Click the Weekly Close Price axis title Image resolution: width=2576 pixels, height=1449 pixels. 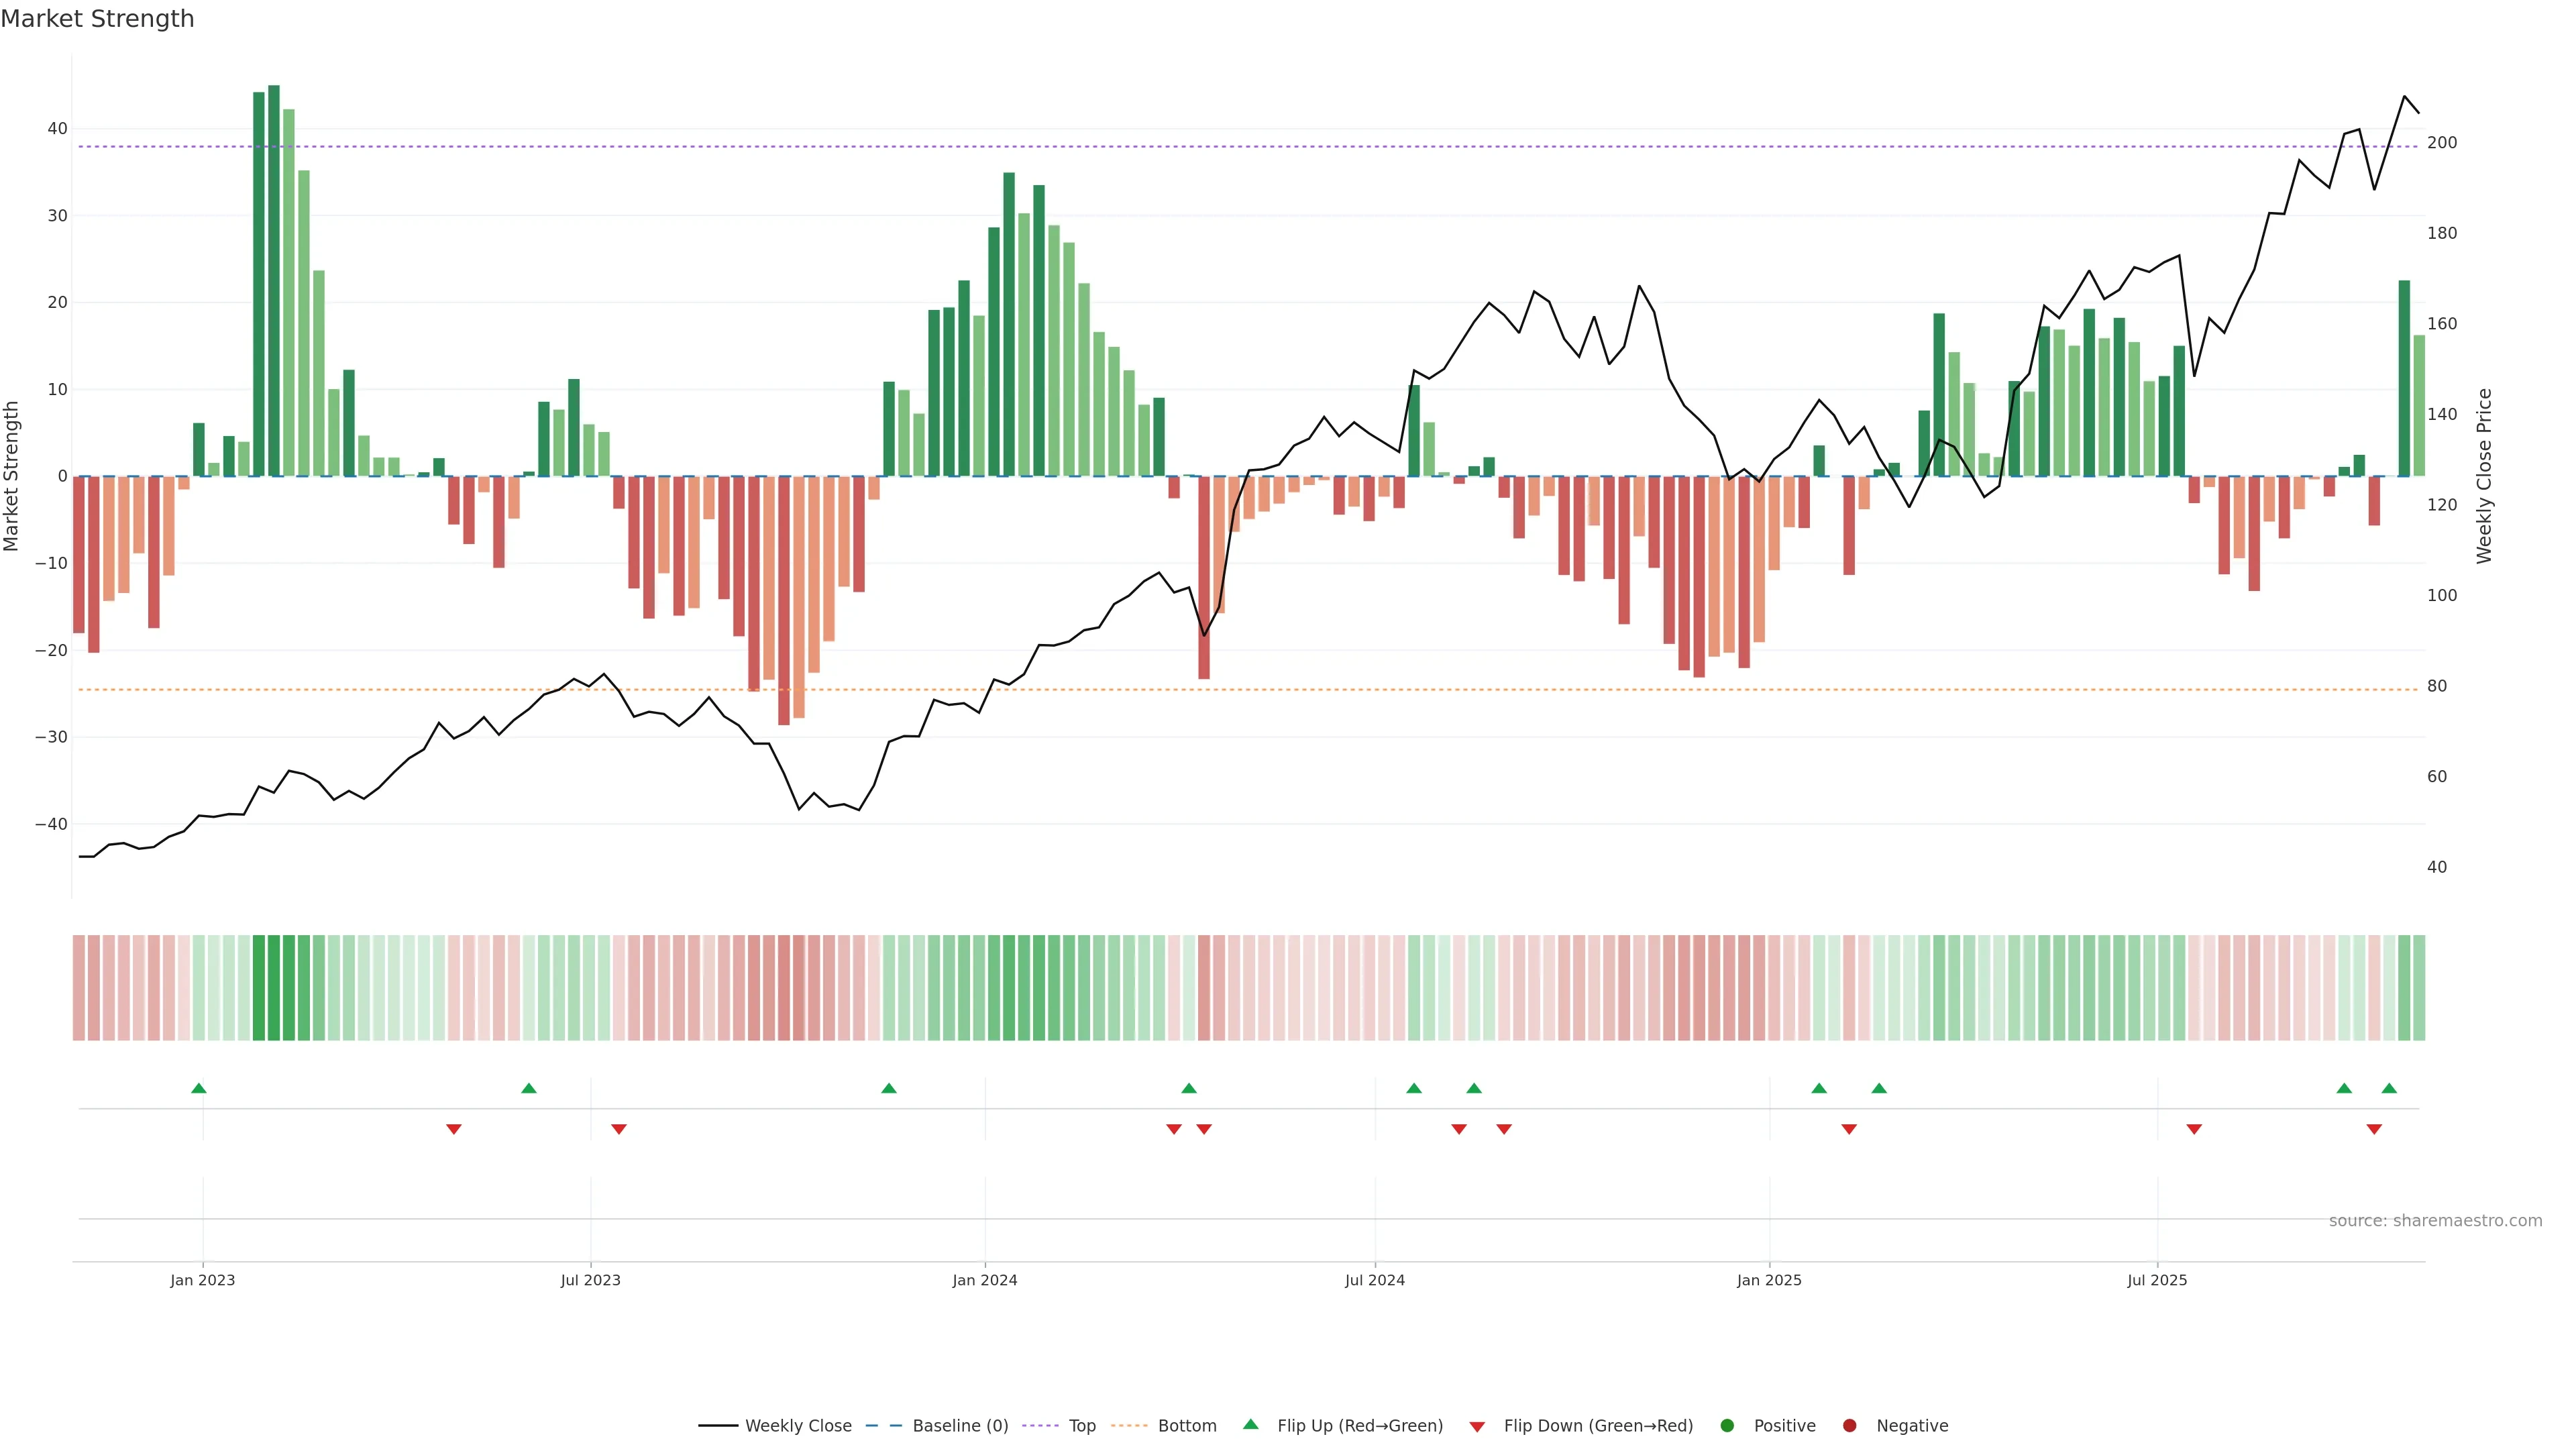[2484, 476]
